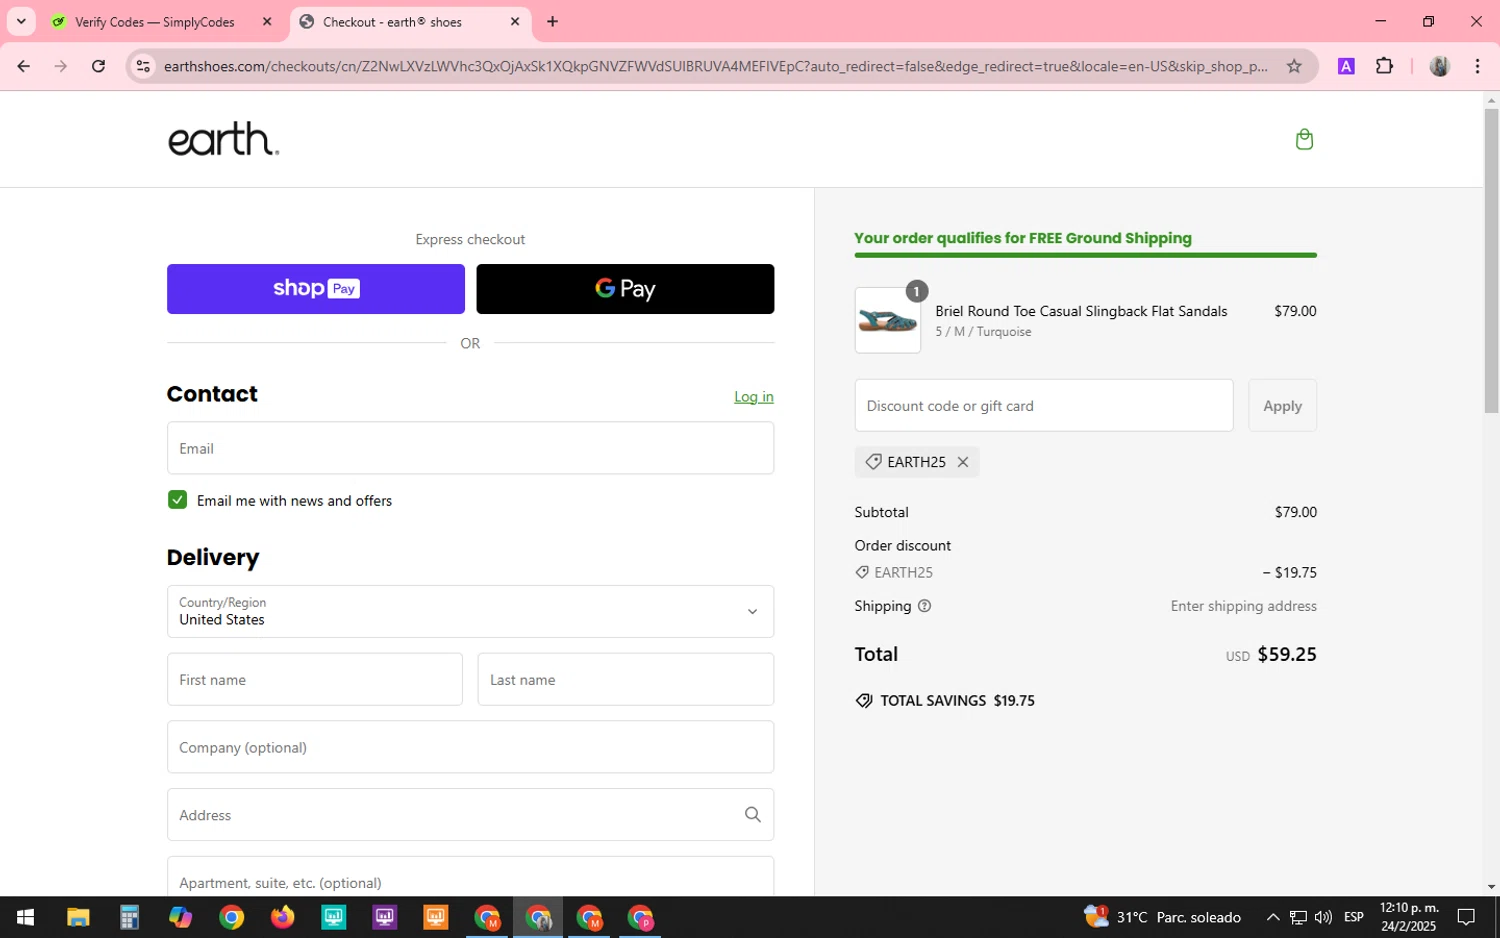Click Briel Round Toe Casual Slingback product name

(1081, 311)
